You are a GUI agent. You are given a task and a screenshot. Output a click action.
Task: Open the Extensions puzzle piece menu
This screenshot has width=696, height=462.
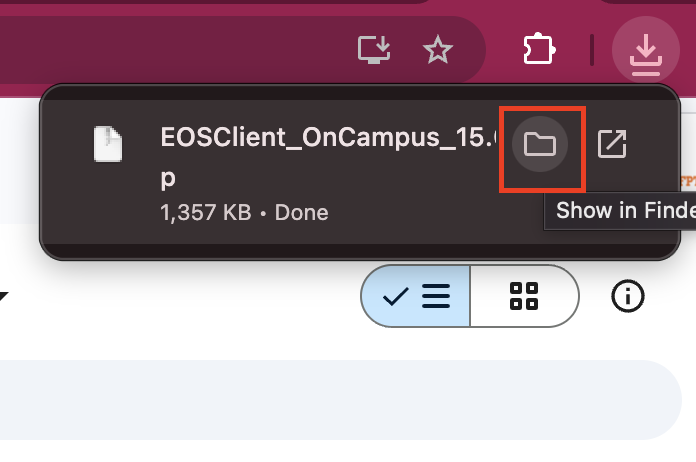[539, 49]
